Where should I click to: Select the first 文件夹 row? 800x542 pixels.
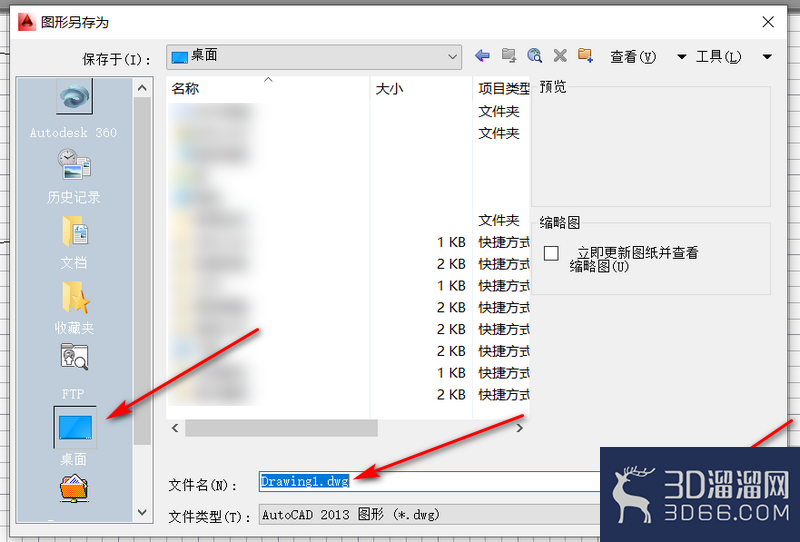(x=348, y=111)
